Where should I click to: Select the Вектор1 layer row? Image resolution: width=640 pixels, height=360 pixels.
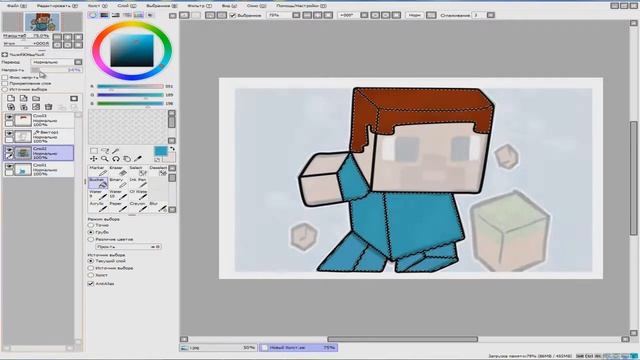[39, 136]
